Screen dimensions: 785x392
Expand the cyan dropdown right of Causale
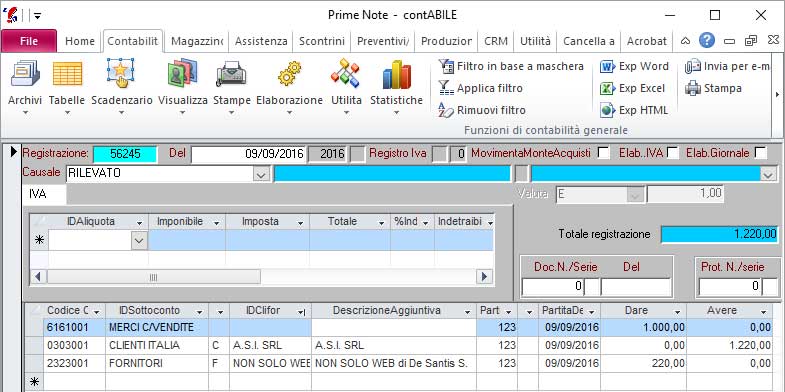(768, 174)
